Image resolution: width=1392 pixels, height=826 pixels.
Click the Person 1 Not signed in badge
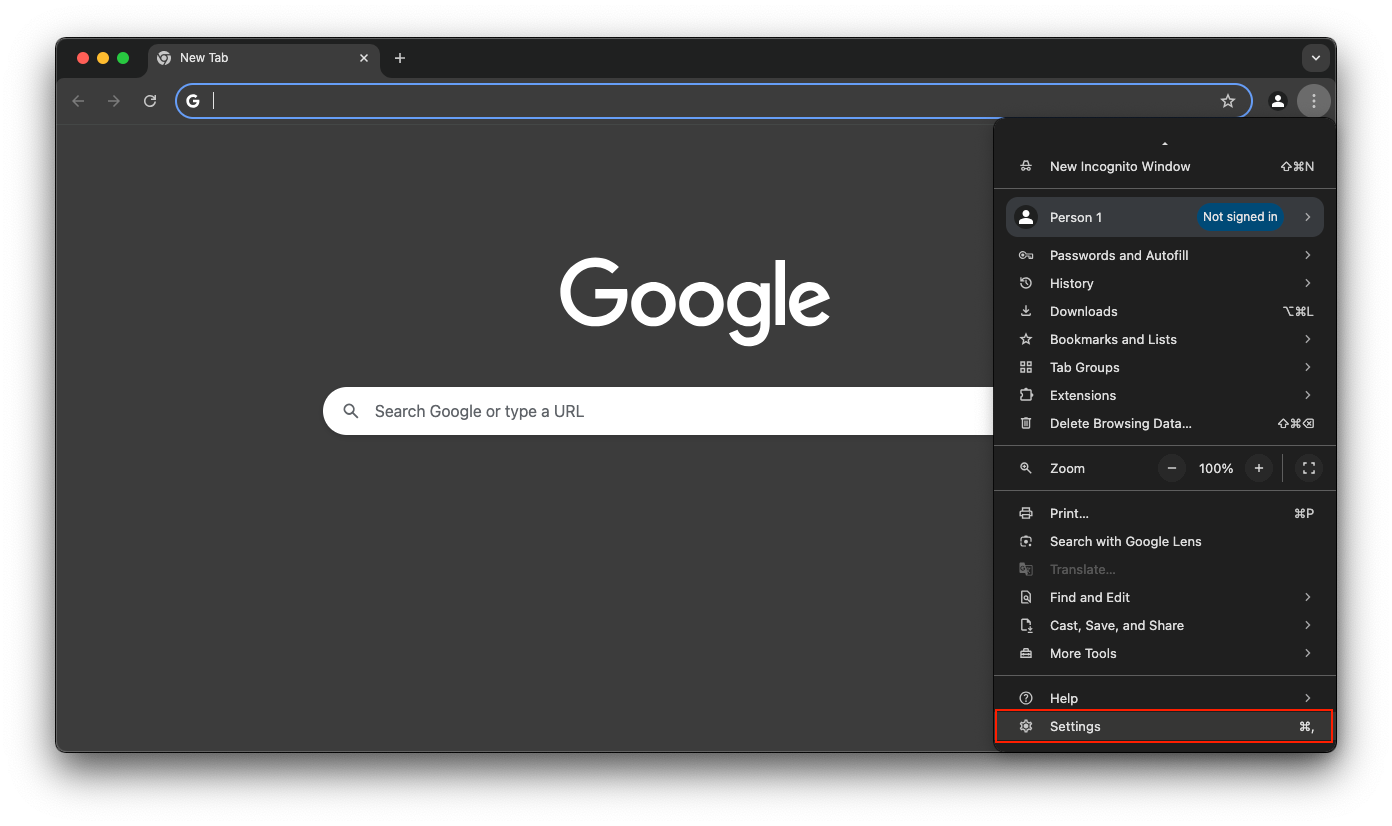[x=1240, y=217]
